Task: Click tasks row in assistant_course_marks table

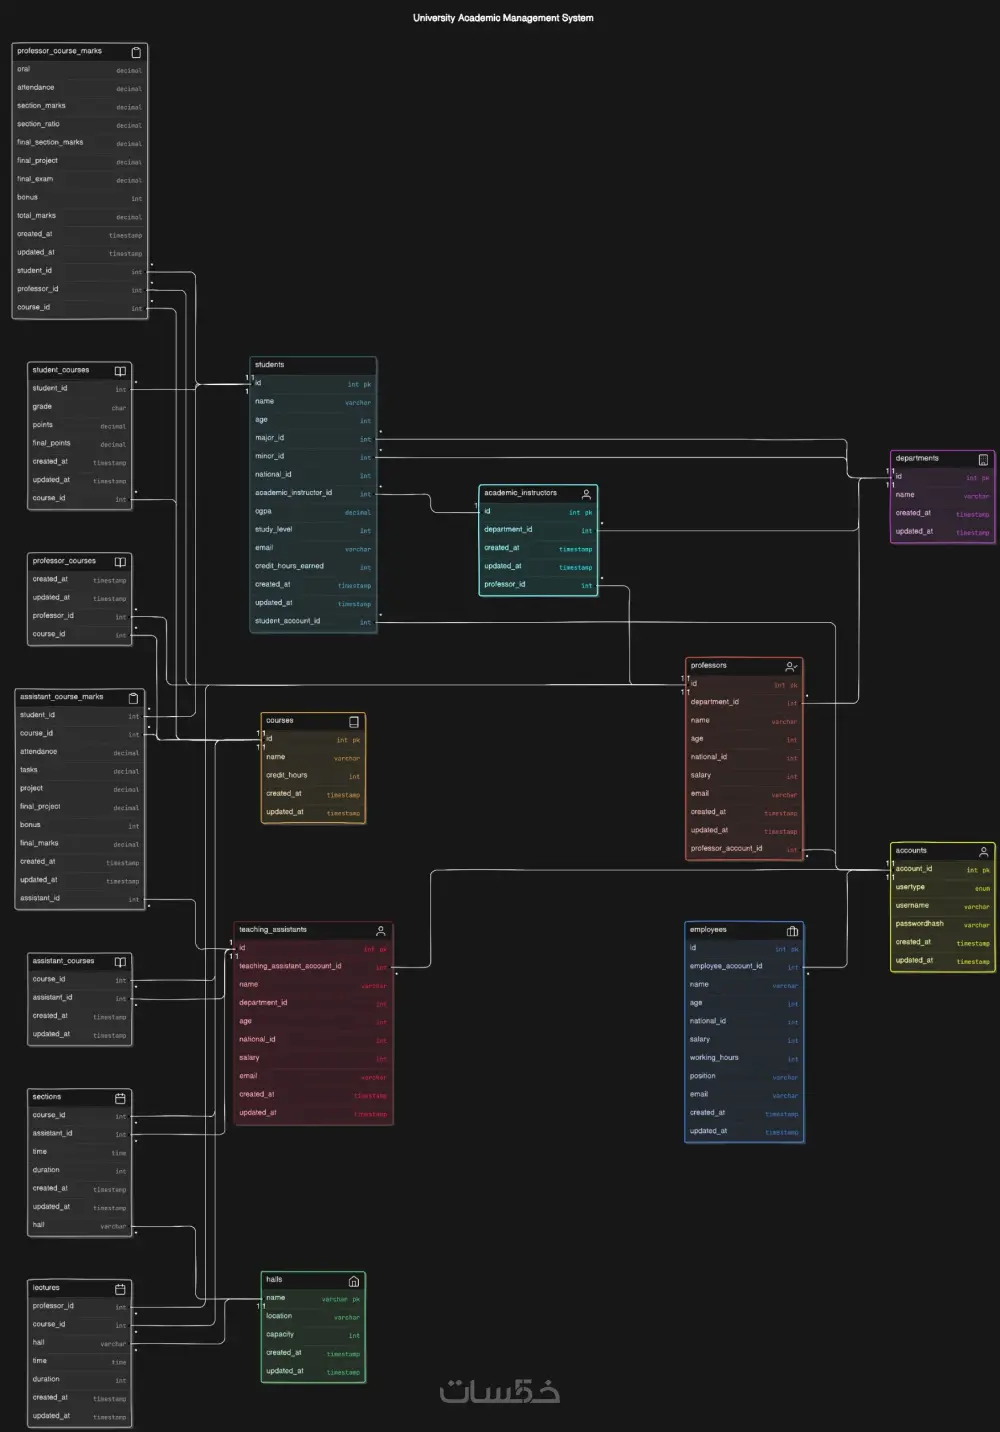Action: 79,771
